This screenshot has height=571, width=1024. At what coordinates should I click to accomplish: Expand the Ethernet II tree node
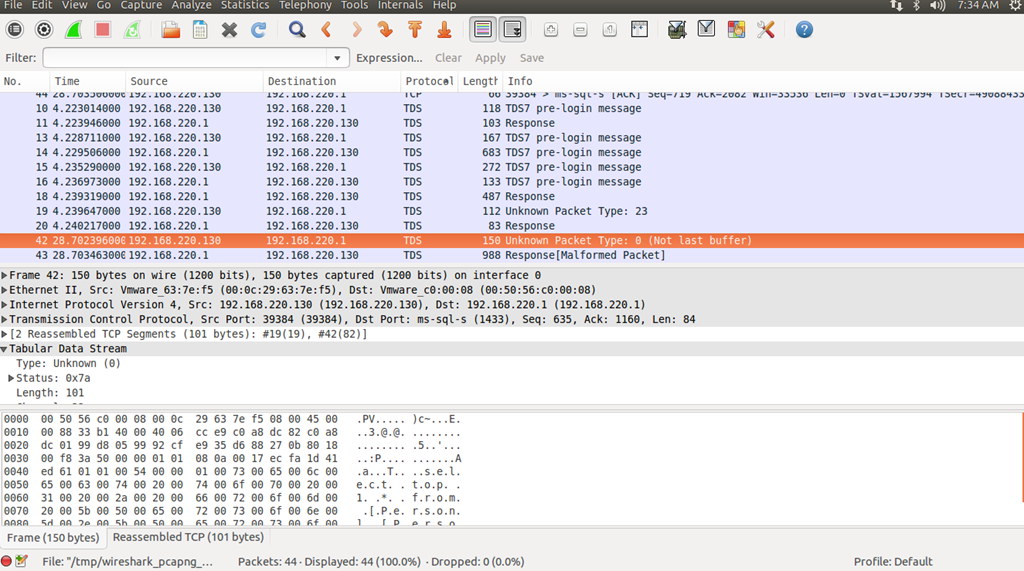5,290
